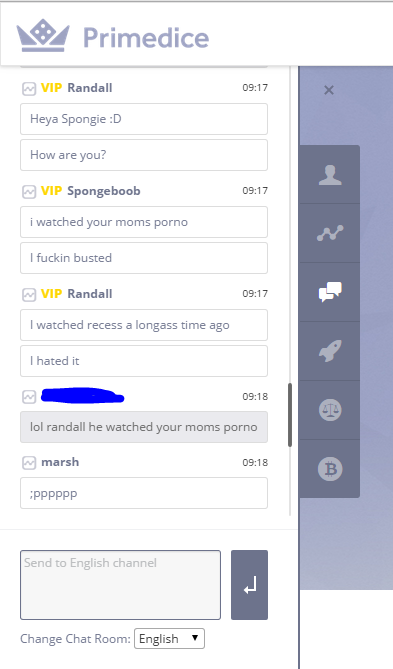Expand the Change Chat Room dropdown
Screen dimensions: 393x669
[x=169, y=639]
